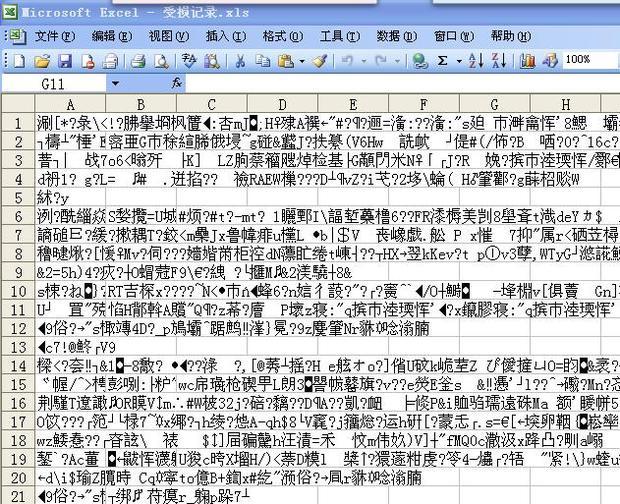
Task: Click the fx Insert Function button
Action: [177, 83]
